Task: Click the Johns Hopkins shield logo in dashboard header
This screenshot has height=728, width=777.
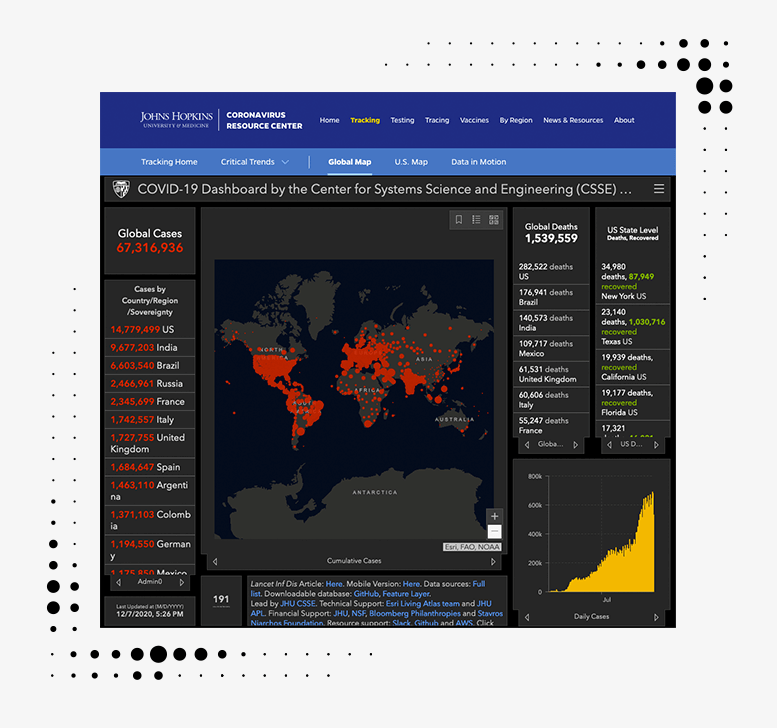Action: (121, 189)
